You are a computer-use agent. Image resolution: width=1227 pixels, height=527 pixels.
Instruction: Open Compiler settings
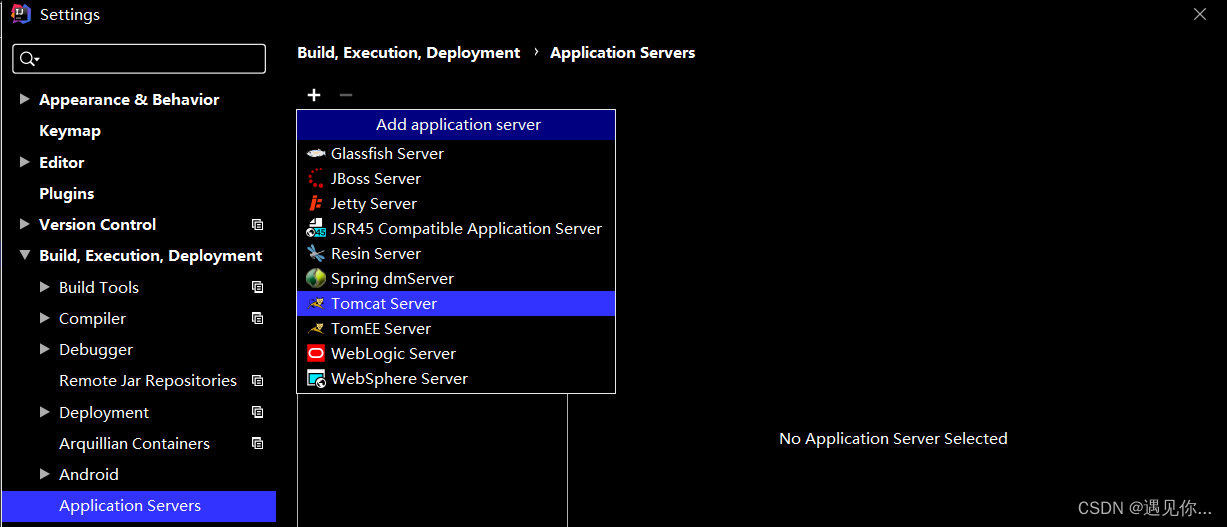click(92, 319)
